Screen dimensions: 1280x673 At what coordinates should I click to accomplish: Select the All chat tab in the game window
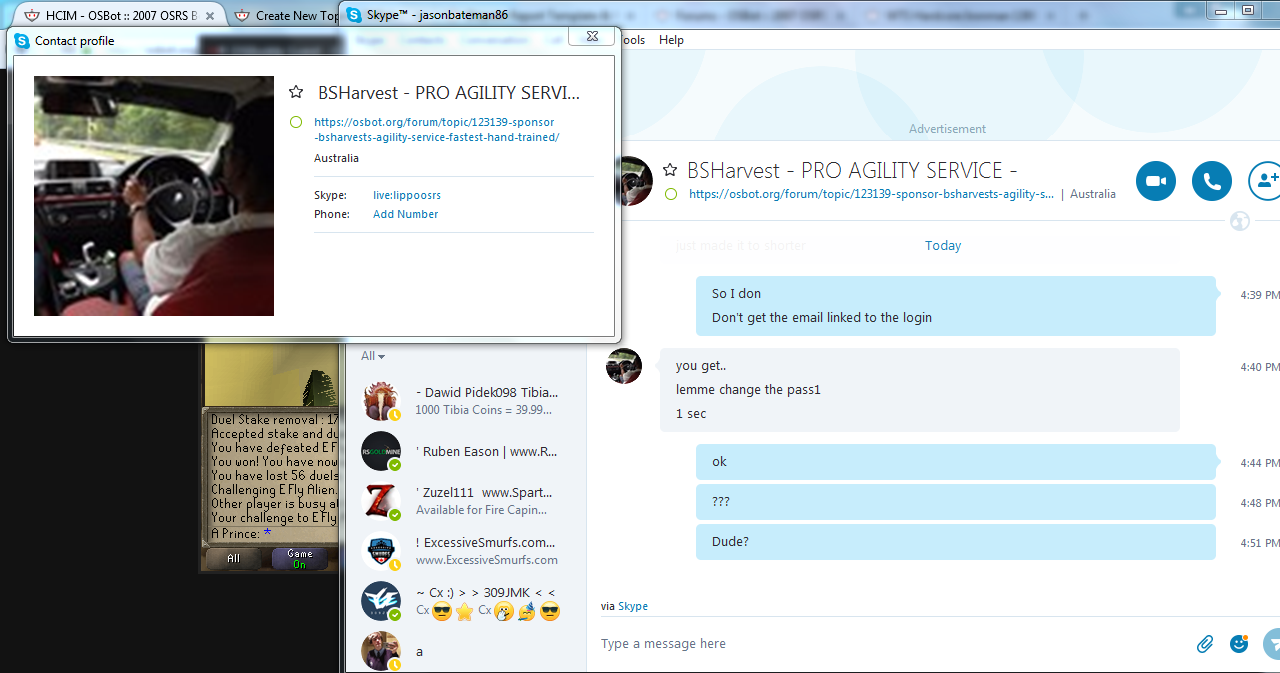tap(233, 559)
